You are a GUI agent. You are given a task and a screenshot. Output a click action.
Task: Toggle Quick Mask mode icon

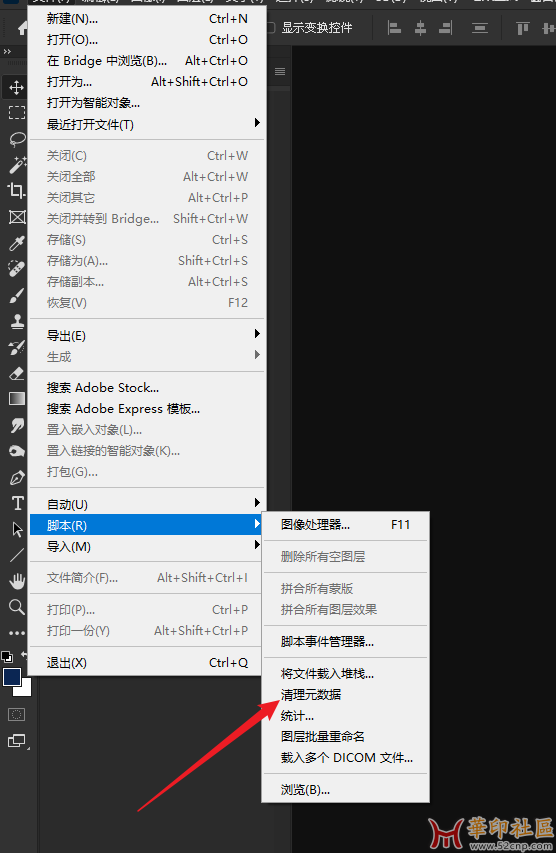click(16, 714)
